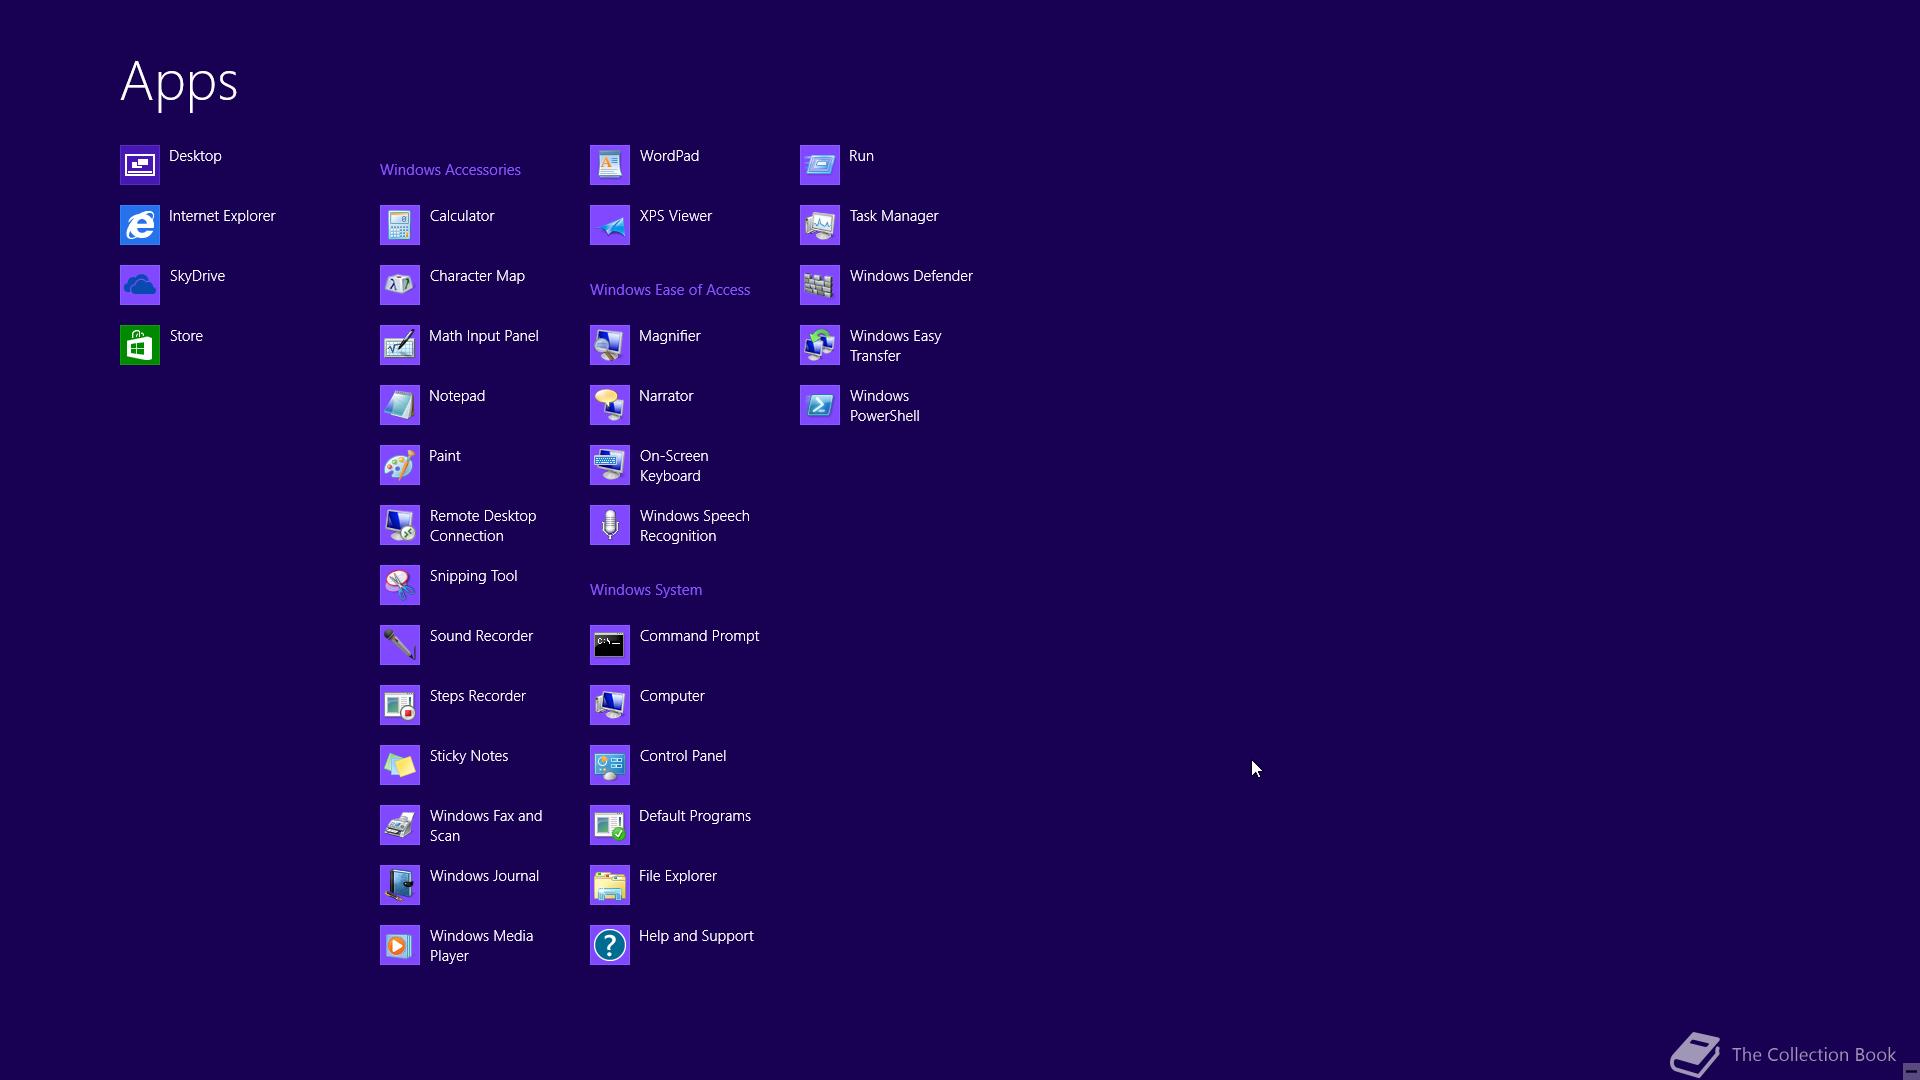Open the Narrator icon
This screenshot has height=1080, width=1920.
pyautogui.click(x=610, y=405)
